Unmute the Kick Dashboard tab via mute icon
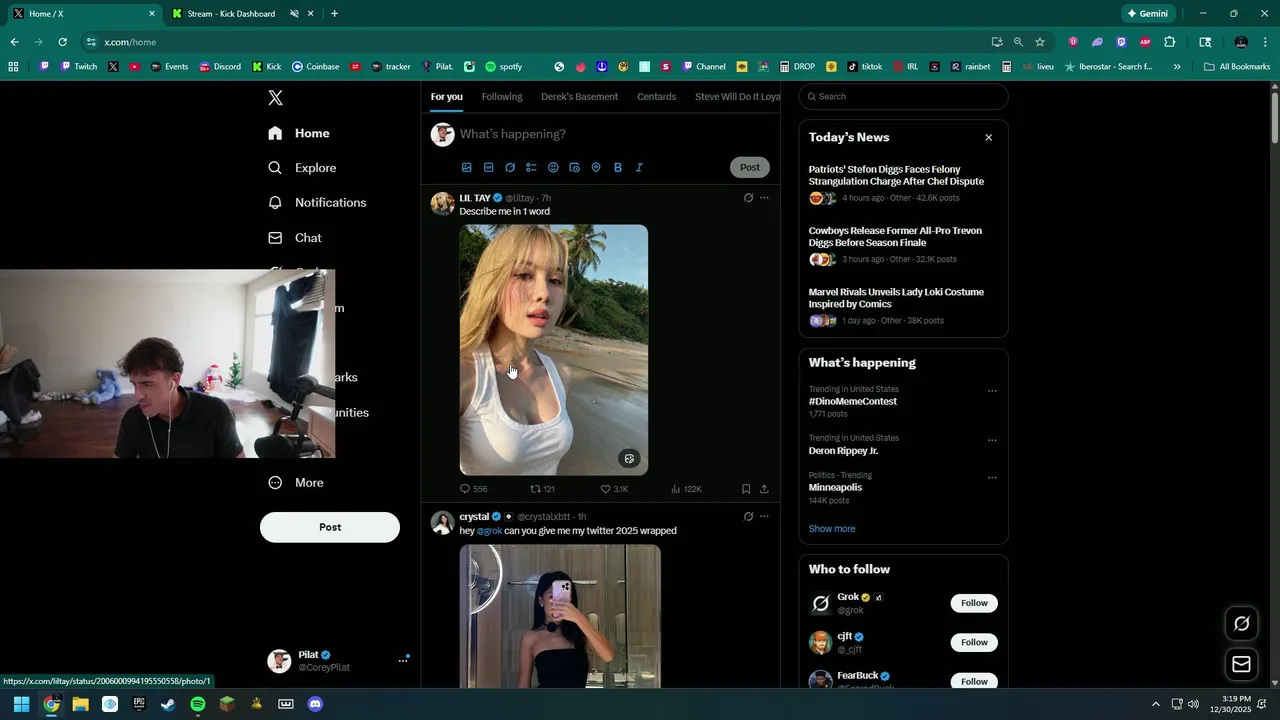The height and width of the screenshot is (720, 1280). click(x=294, y=14)
